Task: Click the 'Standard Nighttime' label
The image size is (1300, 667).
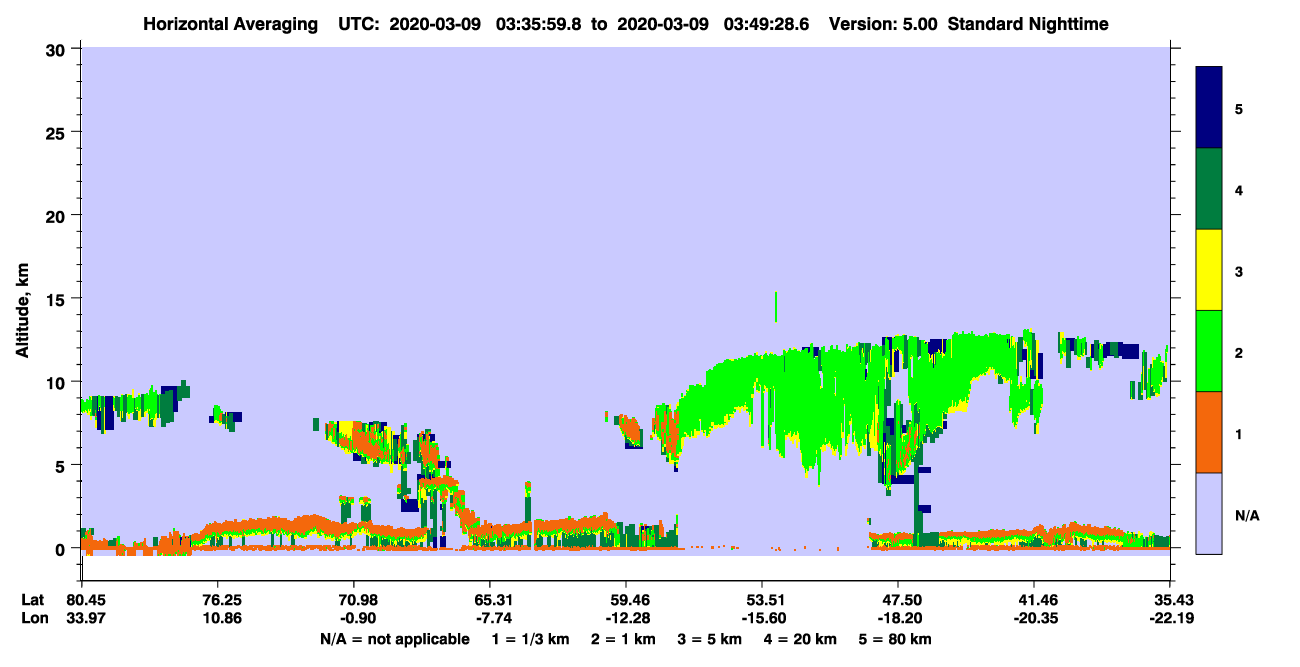Action: [1028, 24]
